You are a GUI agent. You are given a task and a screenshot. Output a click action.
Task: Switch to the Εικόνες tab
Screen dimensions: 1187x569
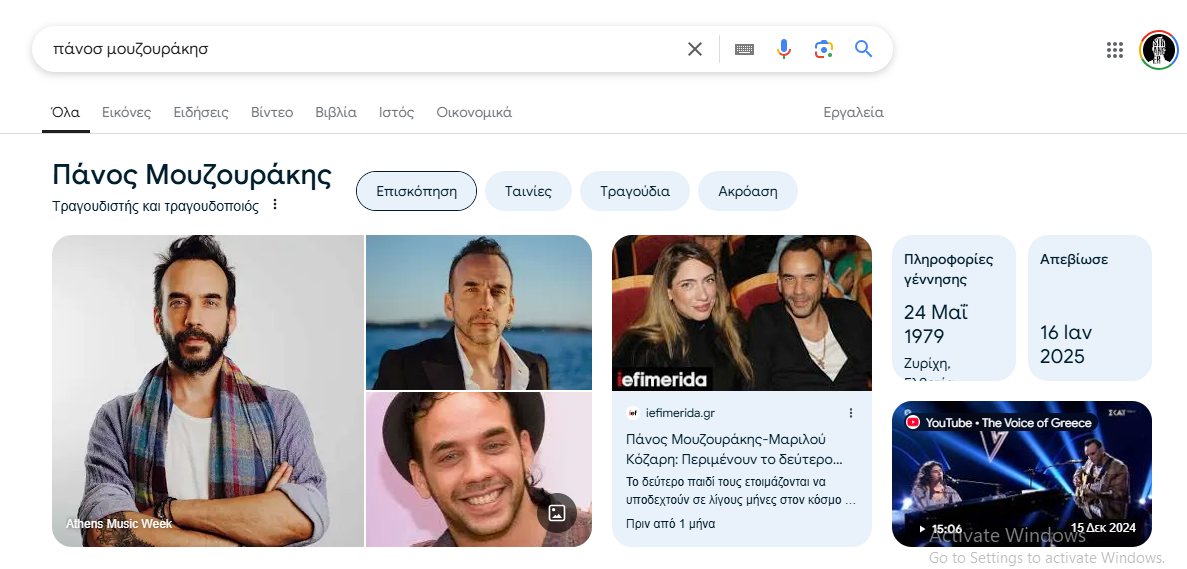pyautogui.click(x=126, y=112)
